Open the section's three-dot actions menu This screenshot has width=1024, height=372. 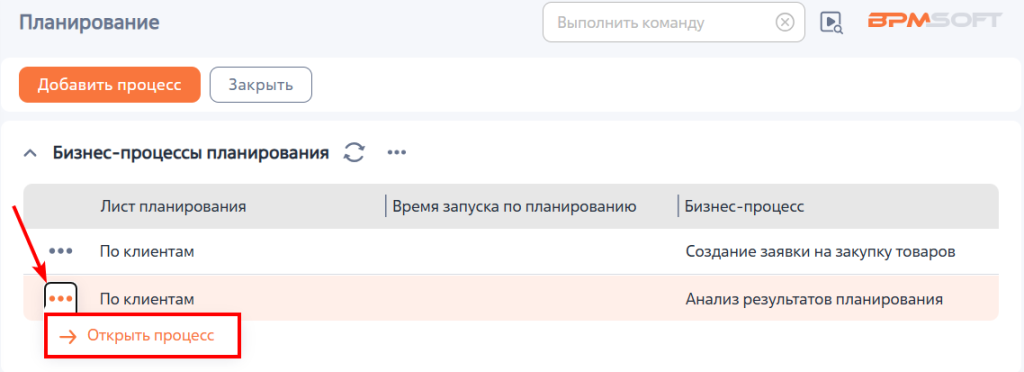coord(396,153)
